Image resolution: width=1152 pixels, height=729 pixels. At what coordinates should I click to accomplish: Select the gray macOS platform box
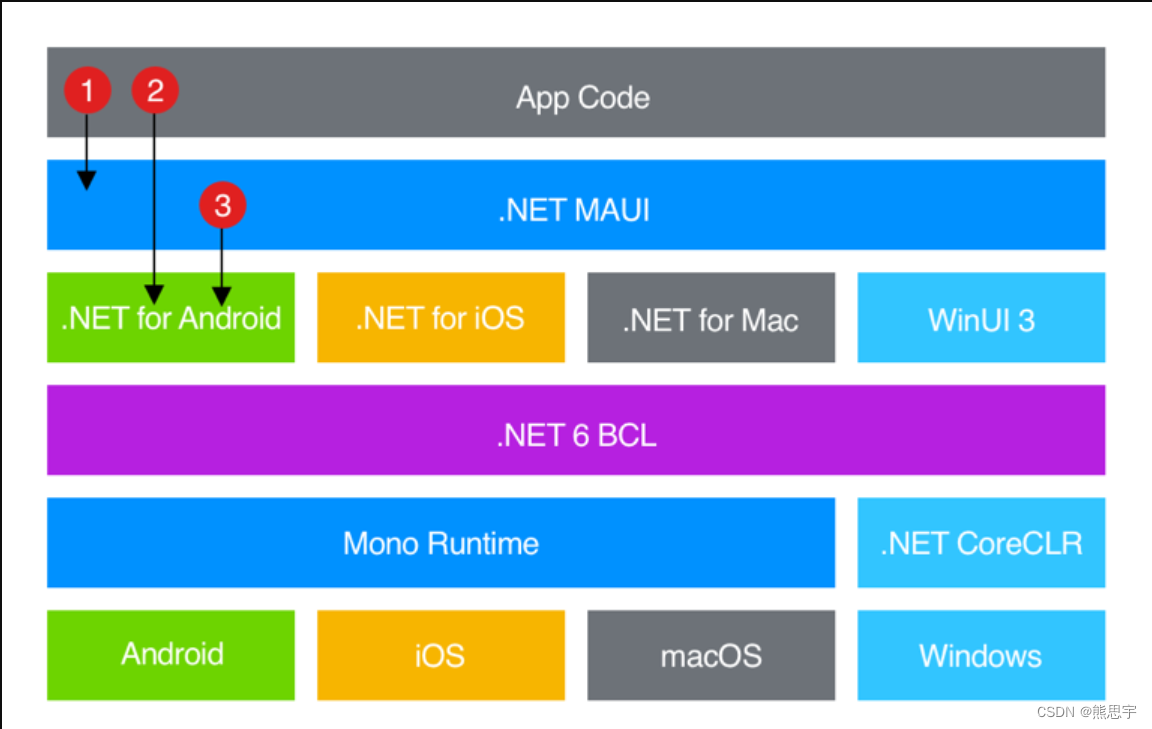point(711,655)
